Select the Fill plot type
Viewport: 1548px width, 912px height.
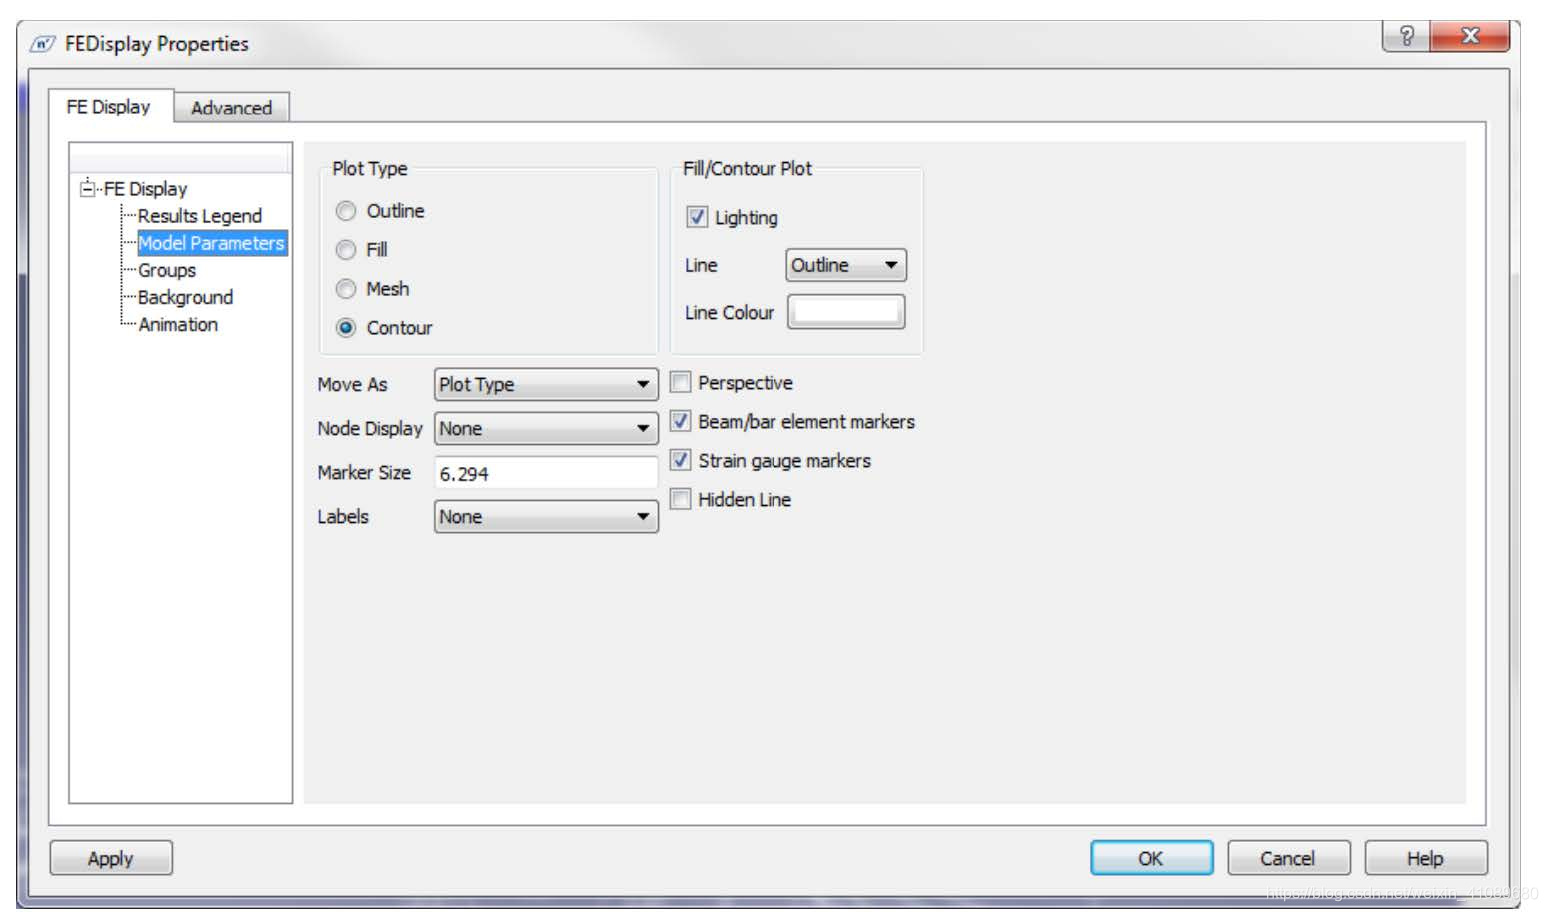(x=346, y=250)
